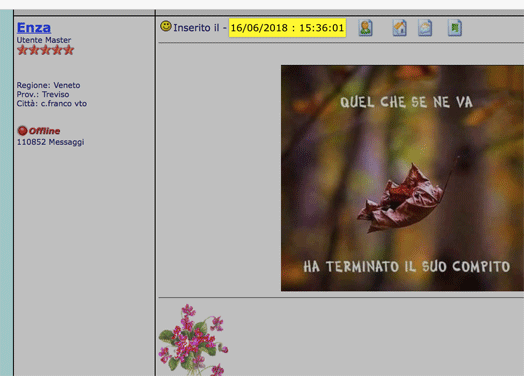The height and width of the screenshot is (376, 524).
Task: Open Enza's user profile link
Action: 34,28
